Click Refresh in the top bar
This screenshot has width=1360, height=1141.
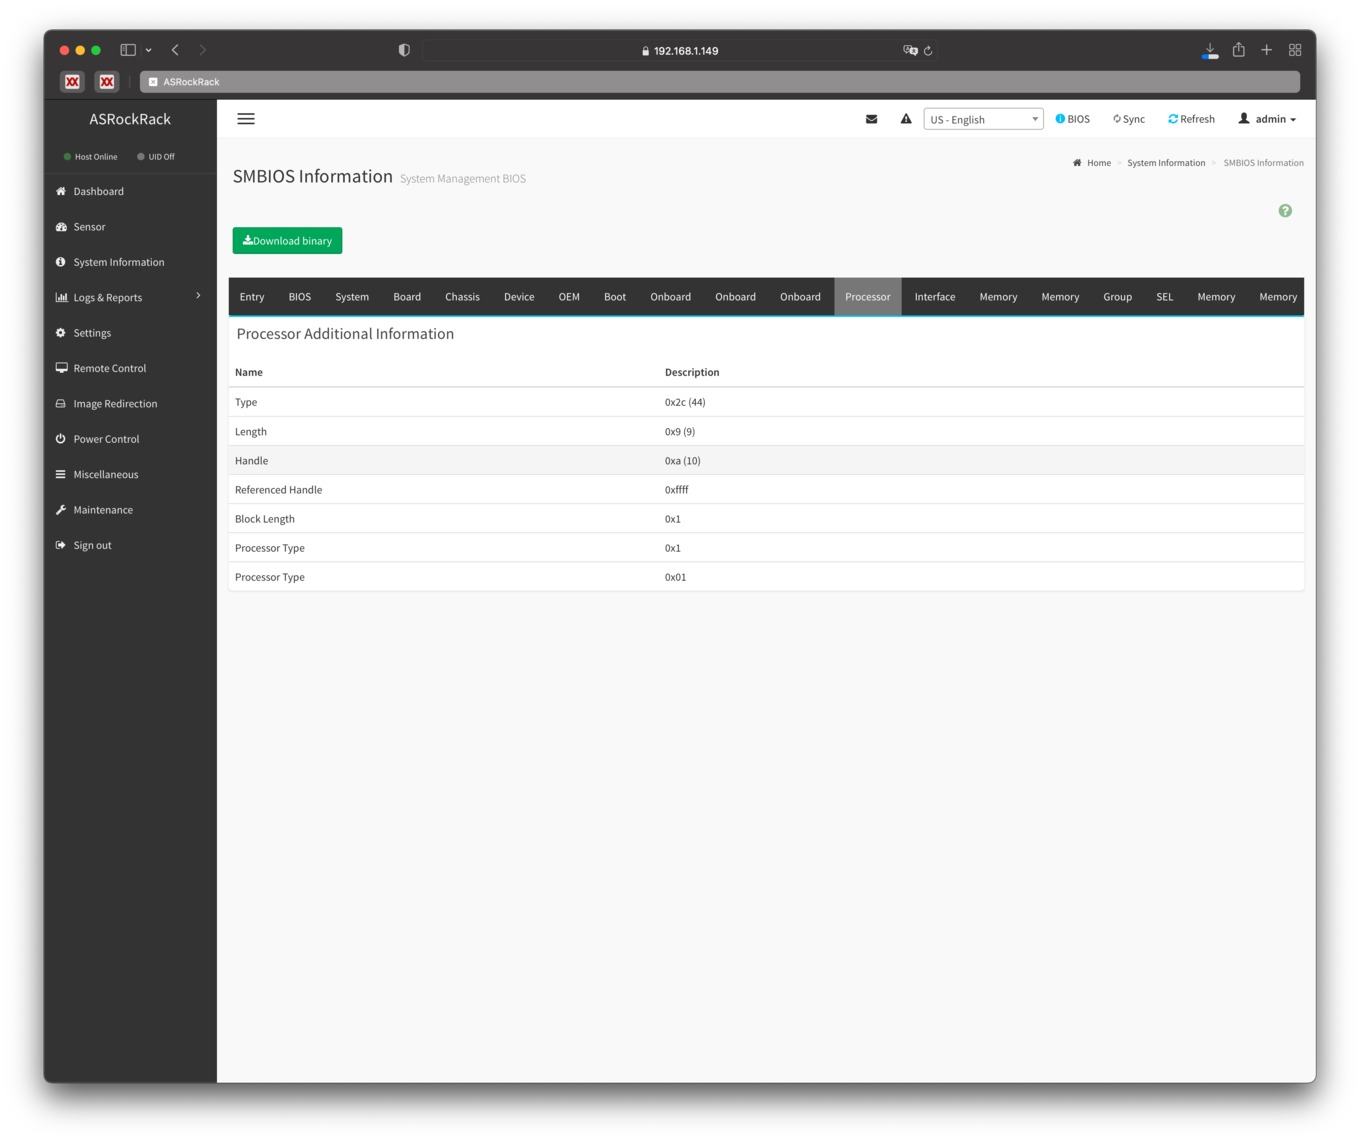point(1191,119)
